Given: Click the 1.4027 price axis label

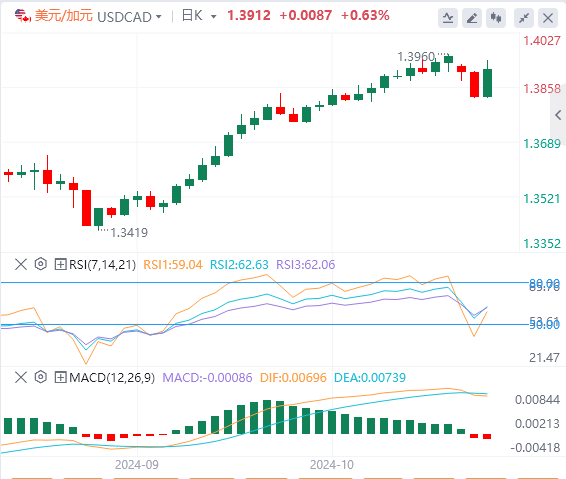Looking at the screenshot, I should point(542,41).
